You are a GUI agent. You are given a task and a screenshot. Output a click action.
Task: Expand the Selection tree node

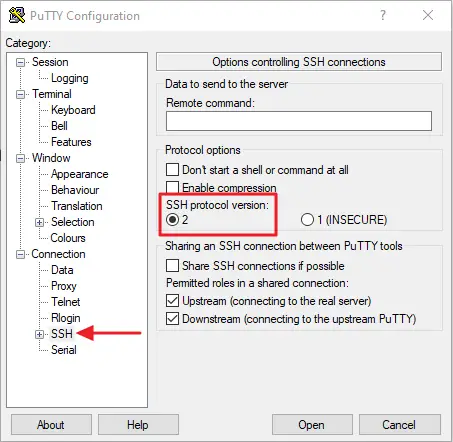[x=40, y=222]
